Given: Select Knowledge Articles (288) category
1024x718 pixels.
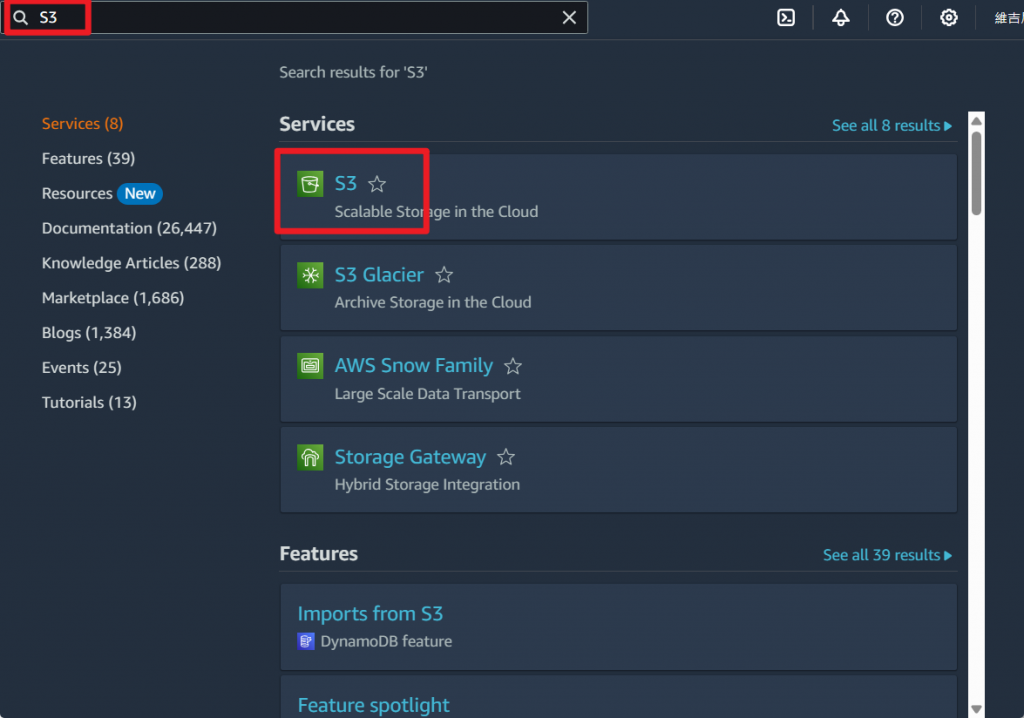Looking at the screenshot, I should 131,263.
